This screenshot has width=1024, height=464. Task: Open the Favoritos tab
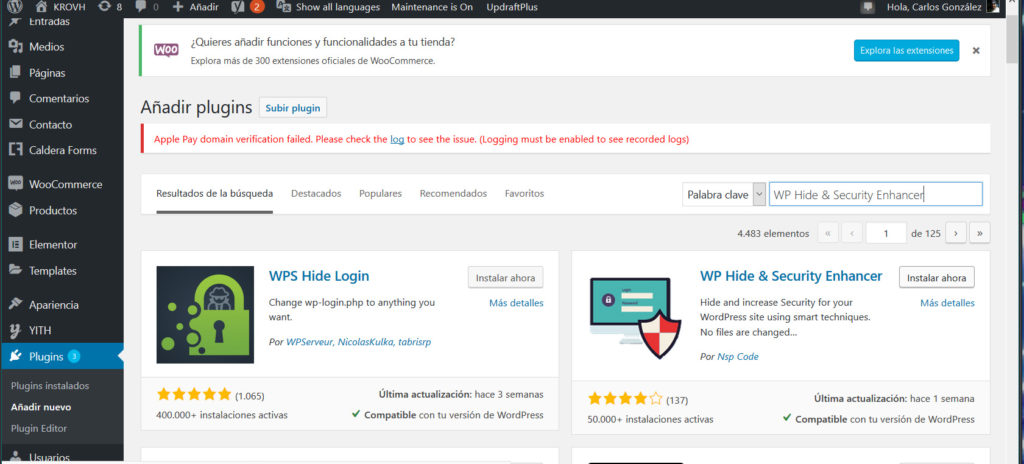pos(524,193)
